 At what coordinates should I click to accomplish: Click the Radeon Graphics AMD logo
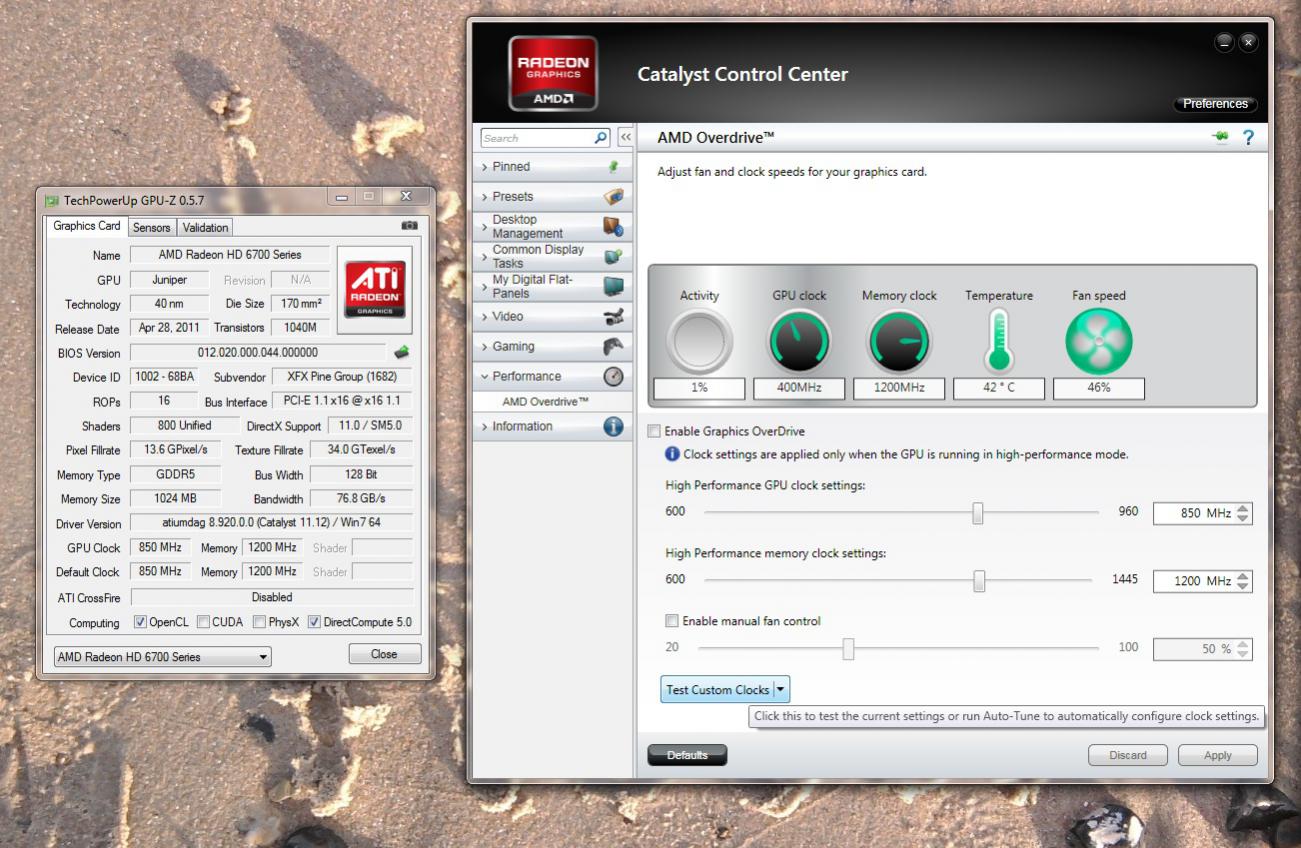(x=553, y=73)
